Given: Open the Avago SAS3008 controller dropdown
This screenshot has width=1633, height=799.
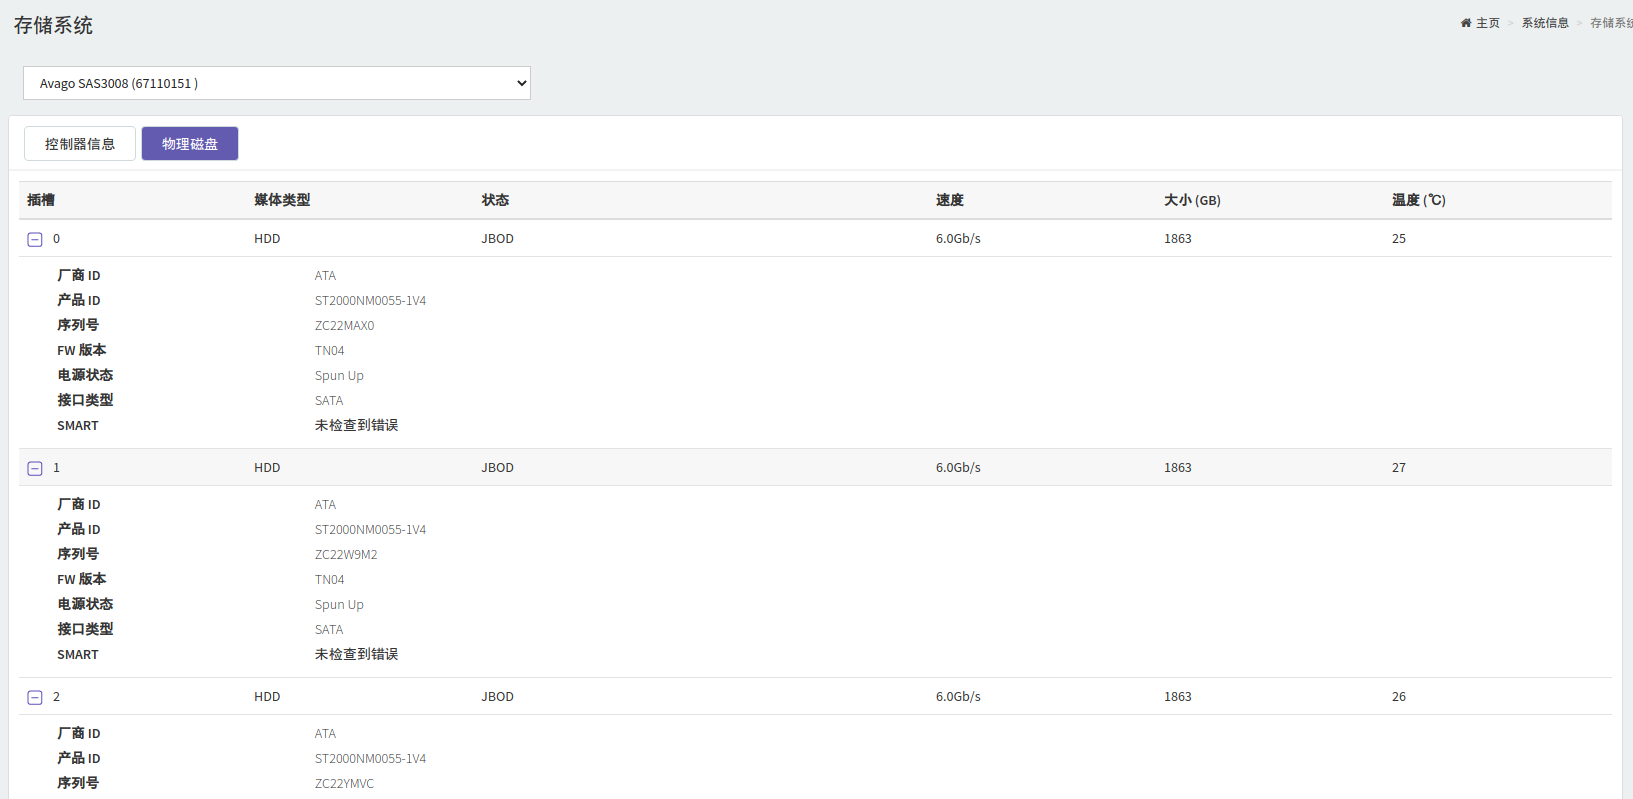Looking at the screenshot, I should [x=277, y=83].
